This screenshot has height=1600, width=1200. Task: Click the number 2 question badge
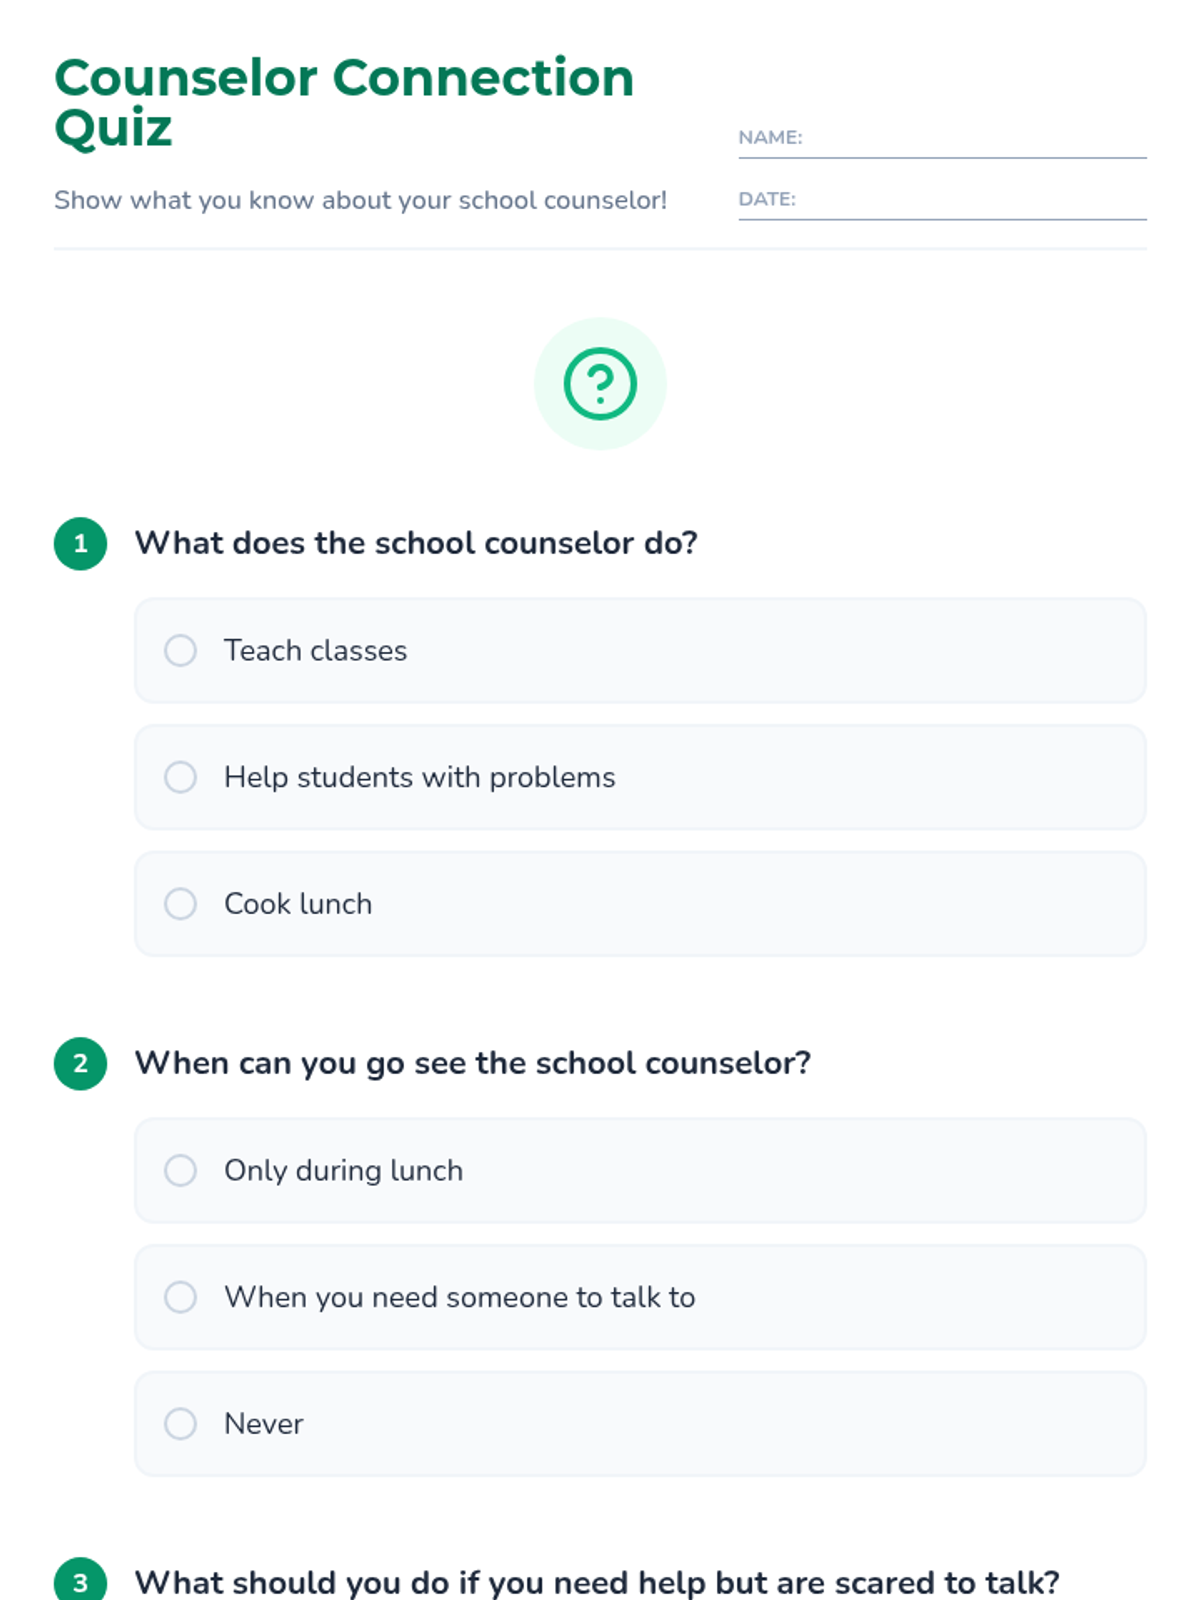click(81, 1064)
